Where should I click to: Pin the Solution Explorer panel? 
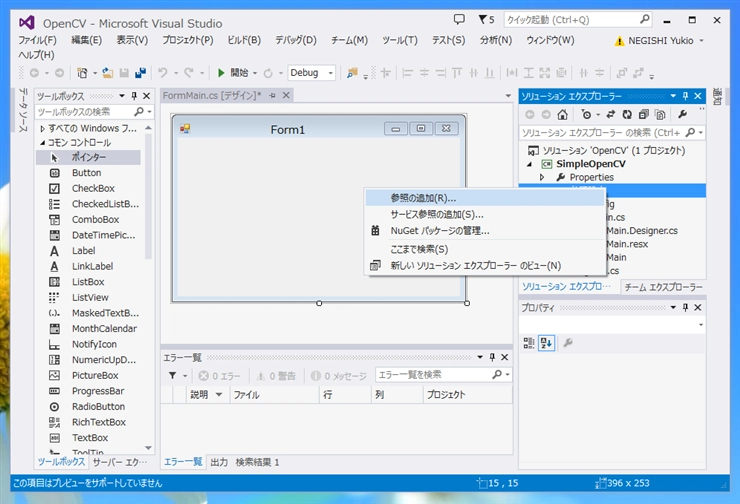(x=685, y=96)
